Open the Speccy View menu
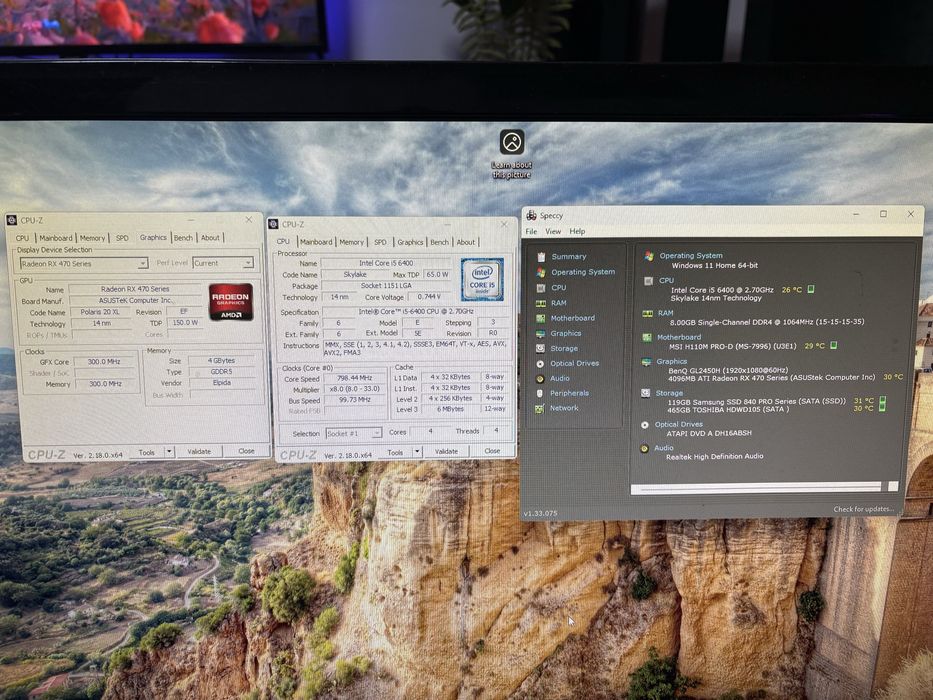 (553, 232)
